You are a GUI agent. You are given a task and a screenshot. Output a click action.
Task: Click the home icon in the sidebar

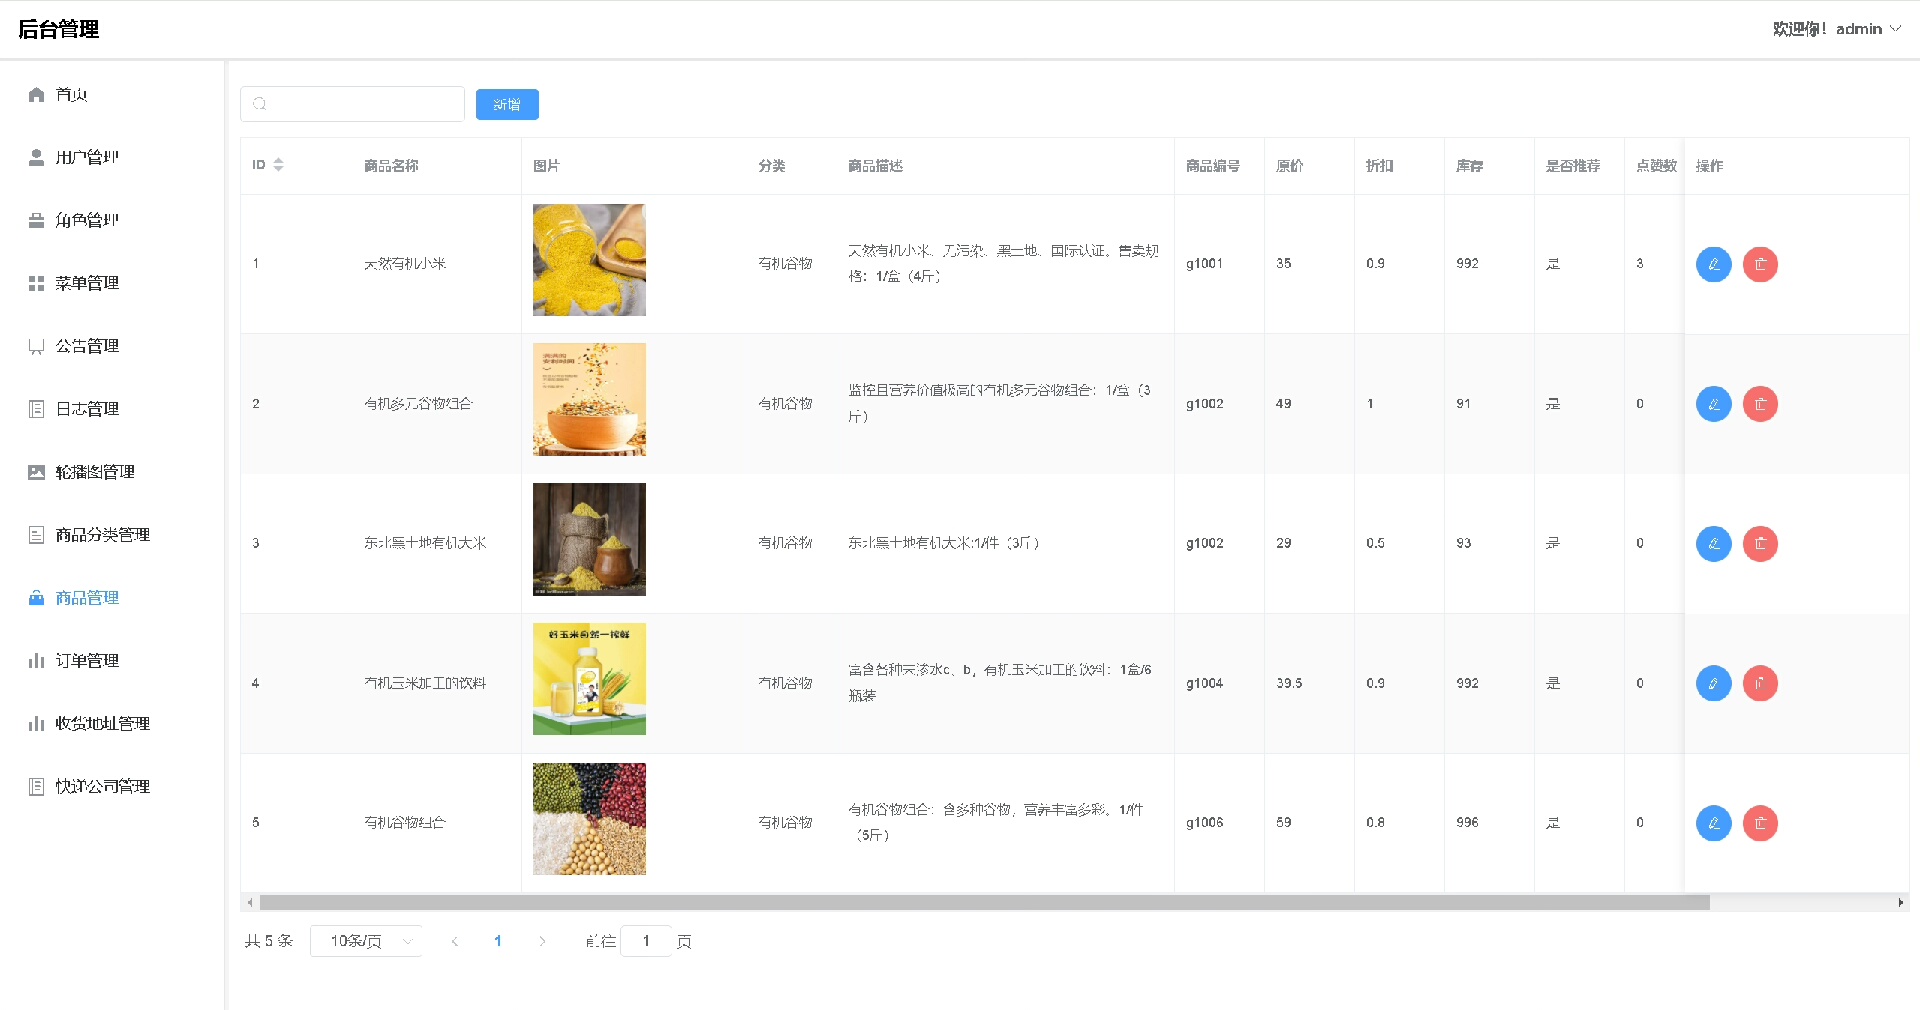click(37, 95)
